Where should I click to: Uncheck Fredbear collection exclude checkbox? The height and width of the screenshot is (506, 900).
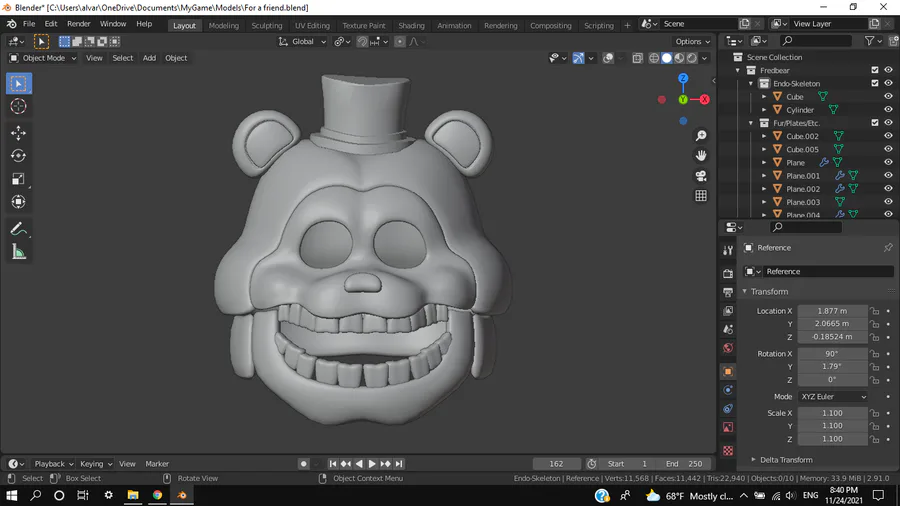point(875,70)
